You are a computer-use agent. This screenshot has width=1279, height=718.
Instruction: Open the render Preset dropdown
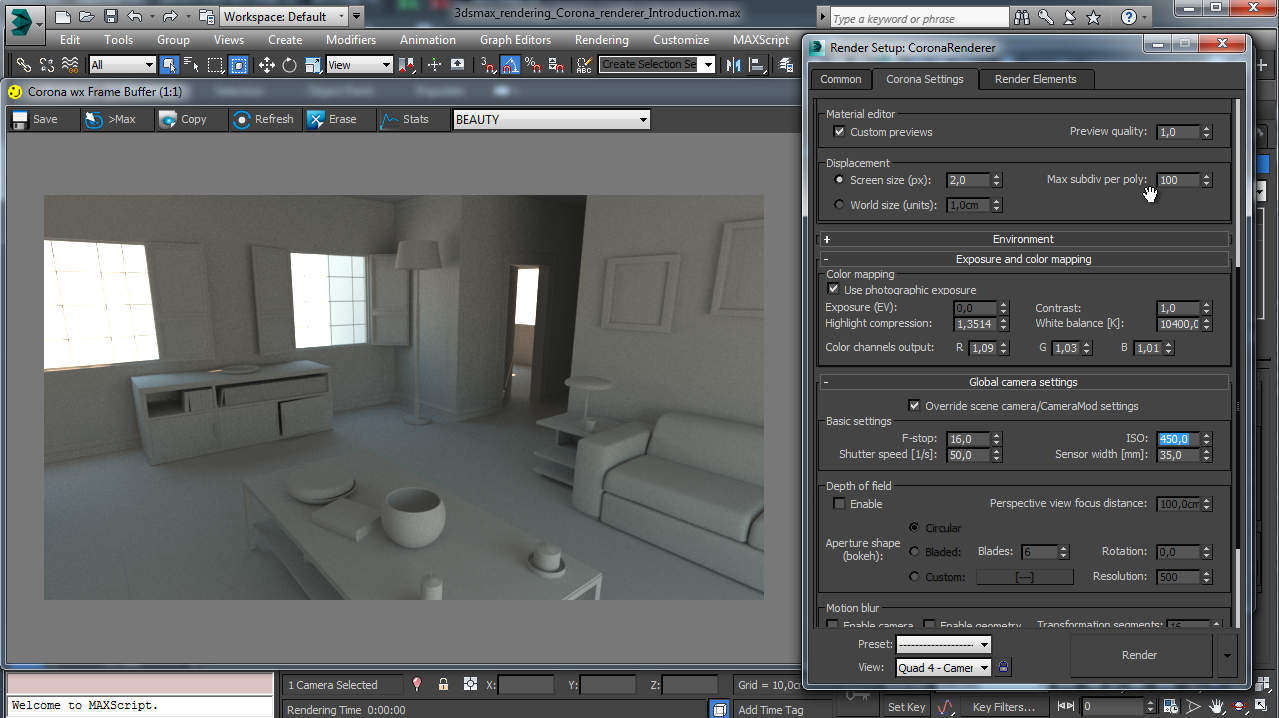pyautogui.click(x=943, y=645)
